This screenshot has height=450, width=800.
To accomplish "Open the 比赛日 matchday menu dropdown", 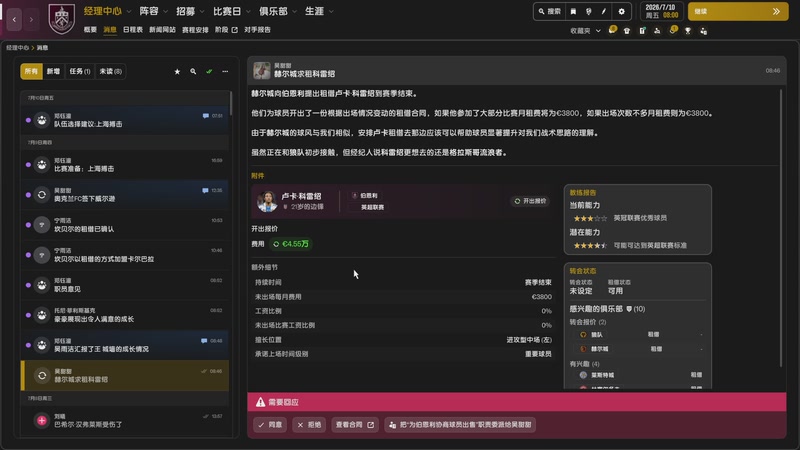I will pyautogui.click(x=232, y=11).
